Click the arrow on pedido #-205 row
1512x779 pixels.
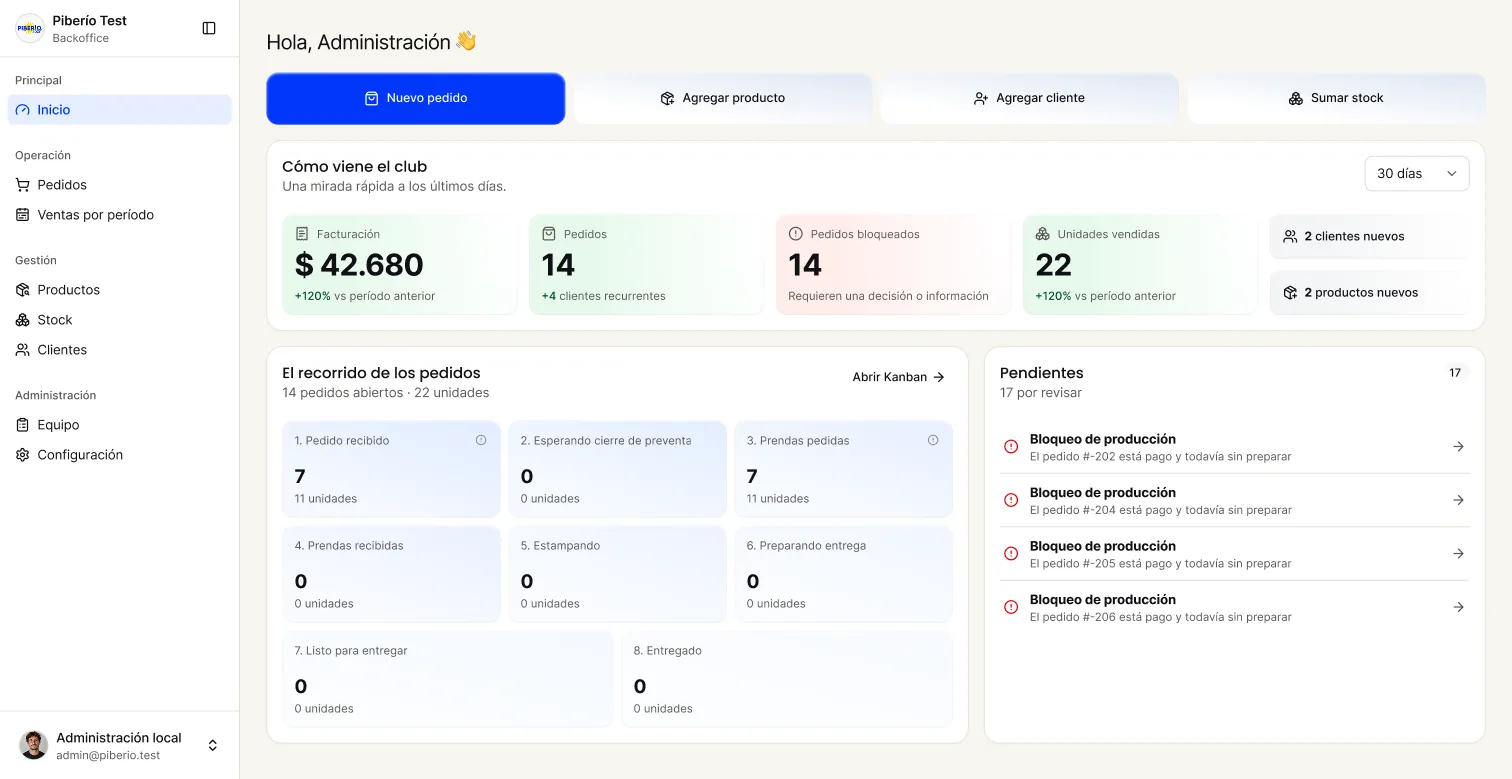[x=1458, y=554]
